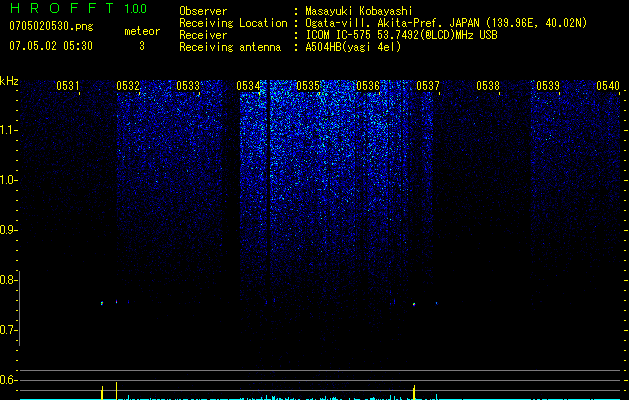Click the 0.8 kHz axis label
The height and width of the screenshot is (400, 629).
[x=8, y=280]
